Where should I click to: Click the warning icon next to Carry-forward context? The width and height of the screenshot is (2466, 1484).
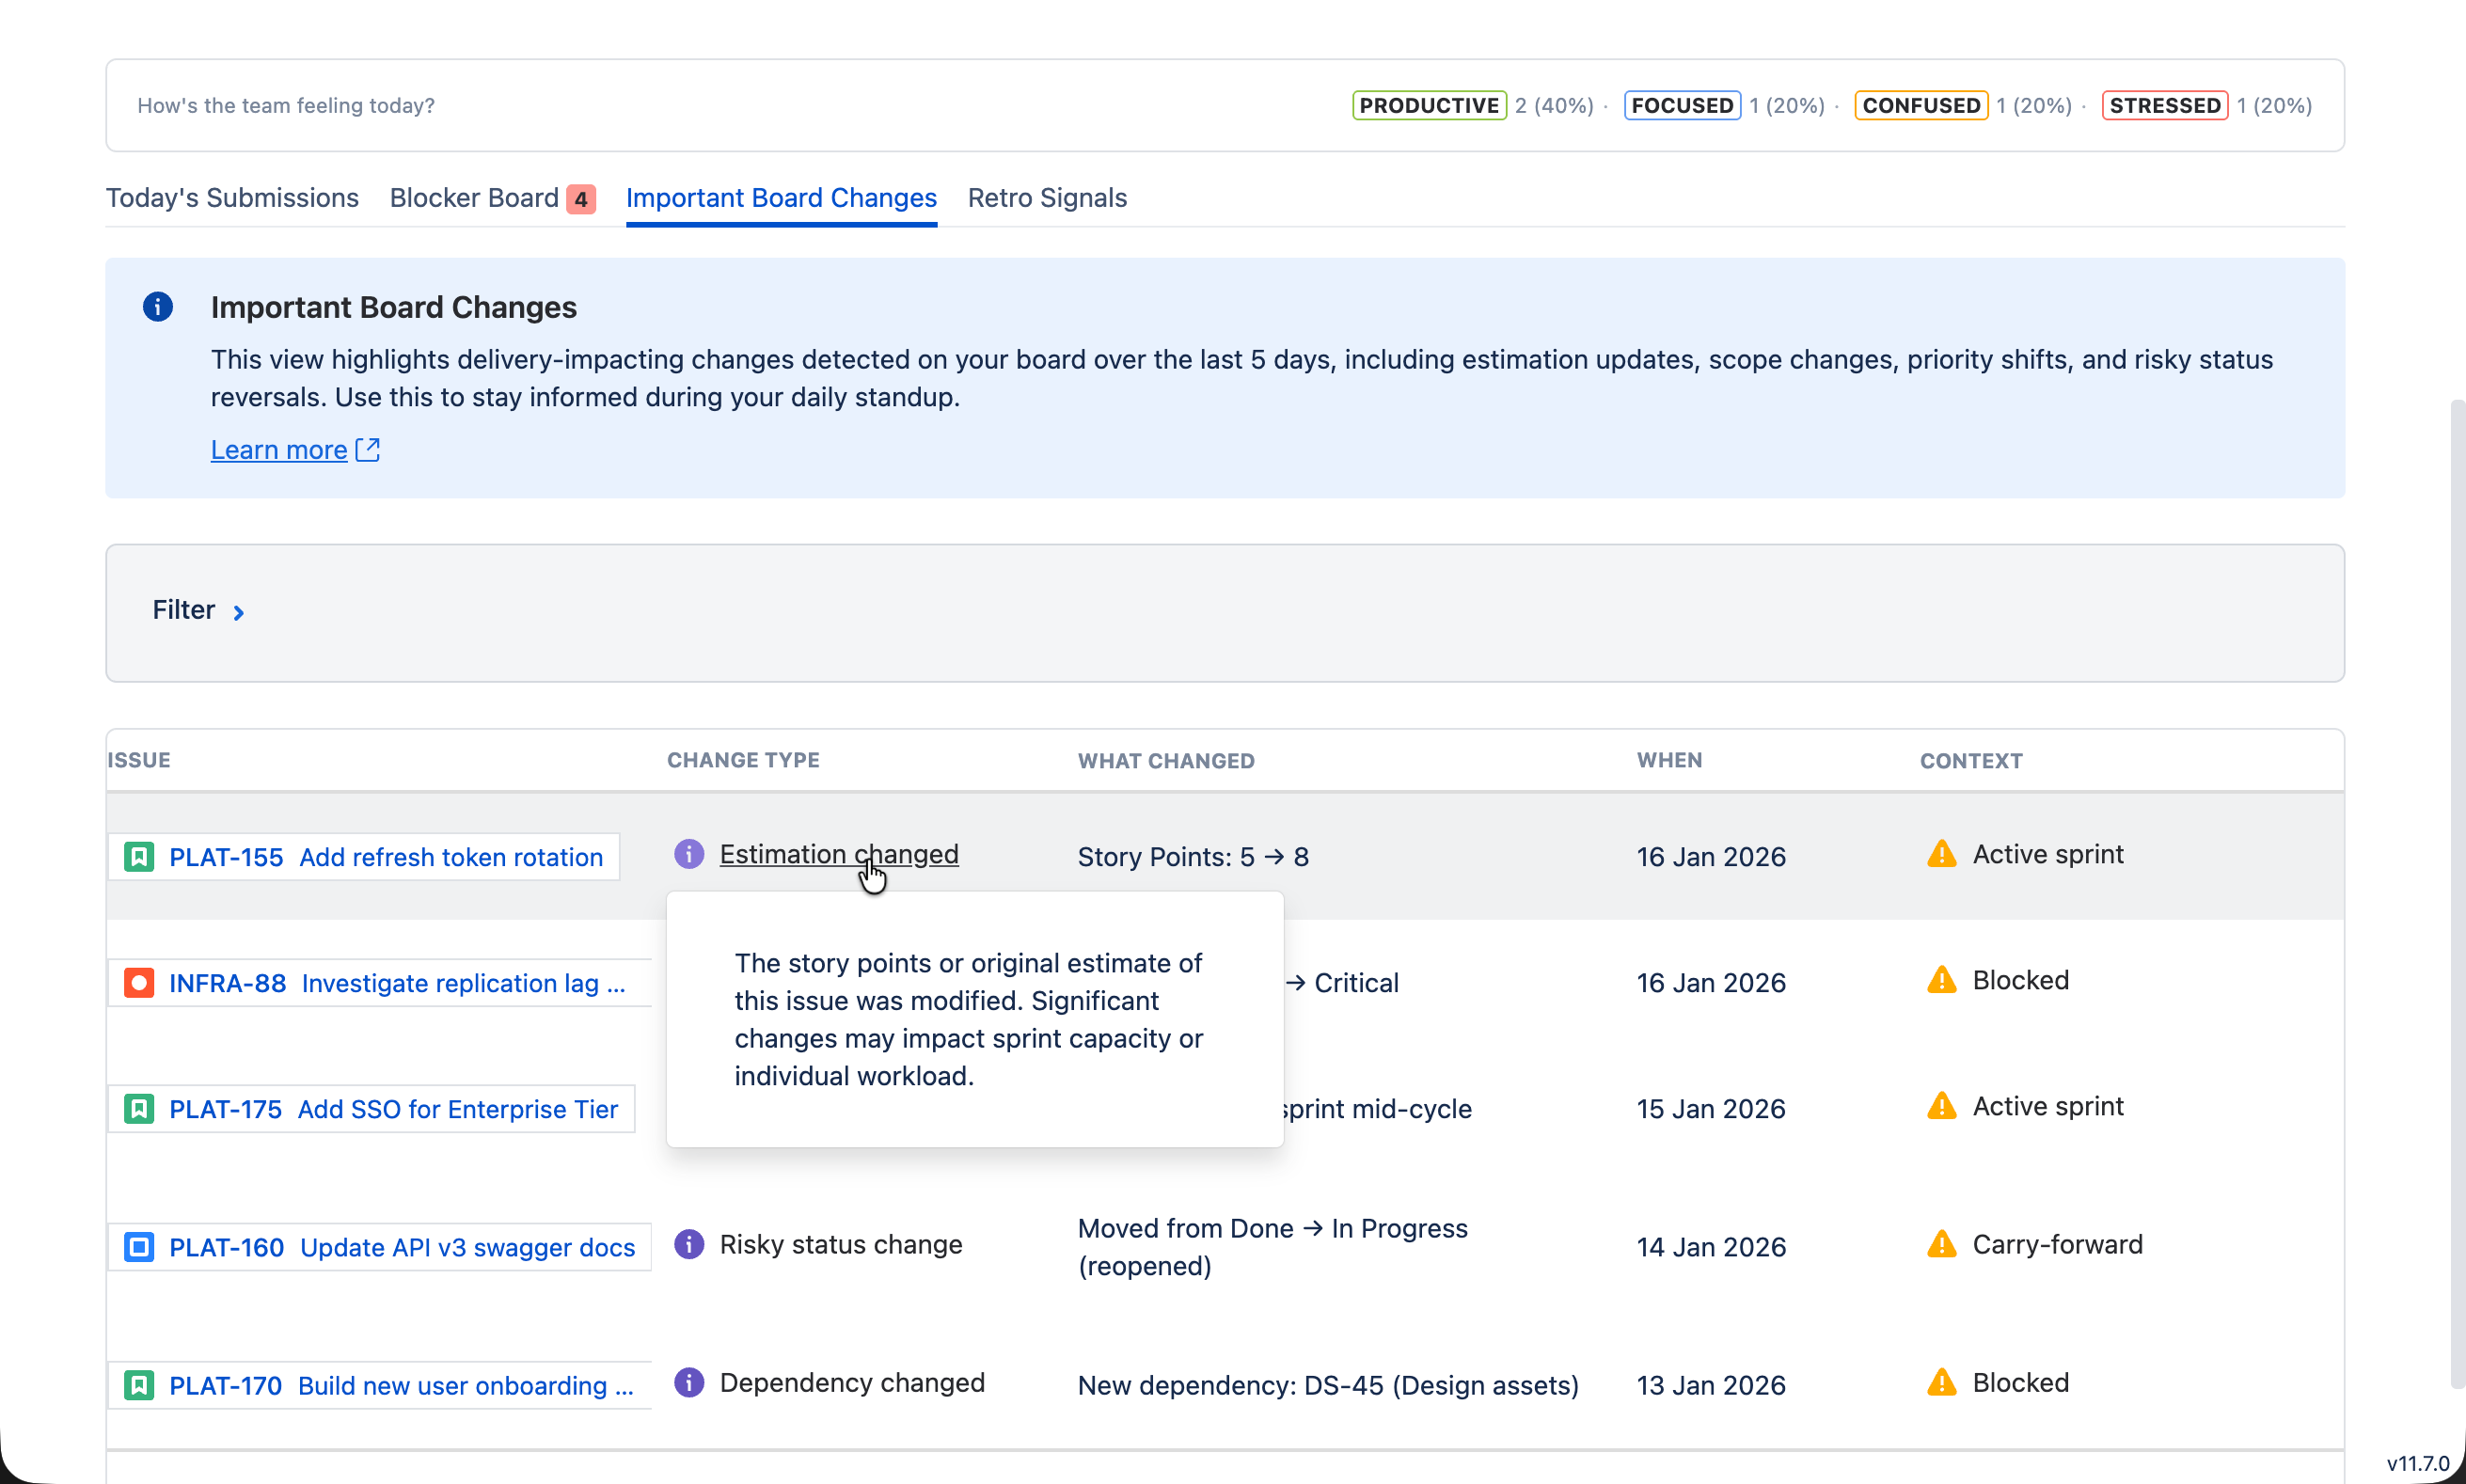(1940, 1243)
